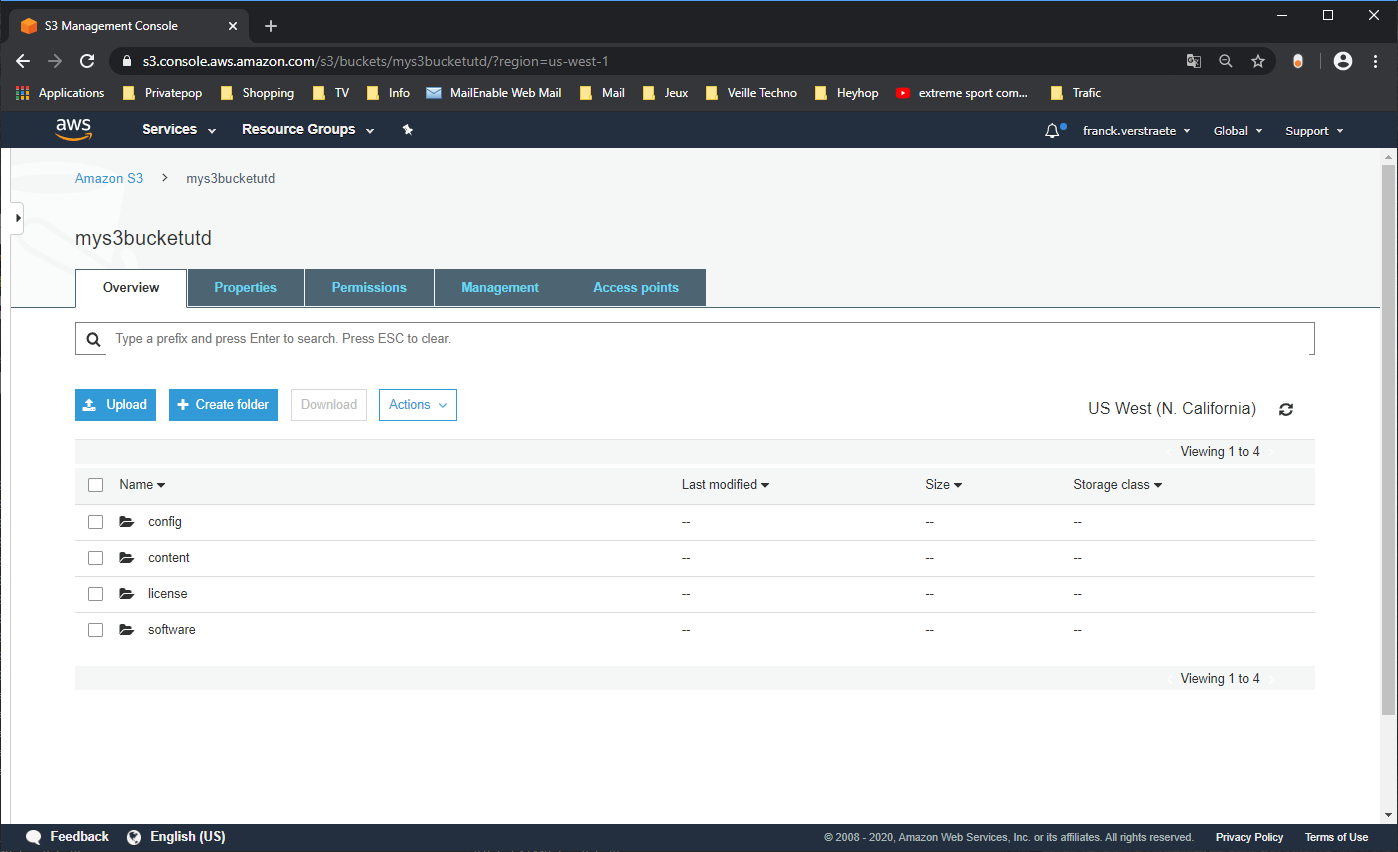The height and width of the screenshot is (852, 1398).
Task: Open the Applications bookmarks shortcut
Action: point(60,93)
